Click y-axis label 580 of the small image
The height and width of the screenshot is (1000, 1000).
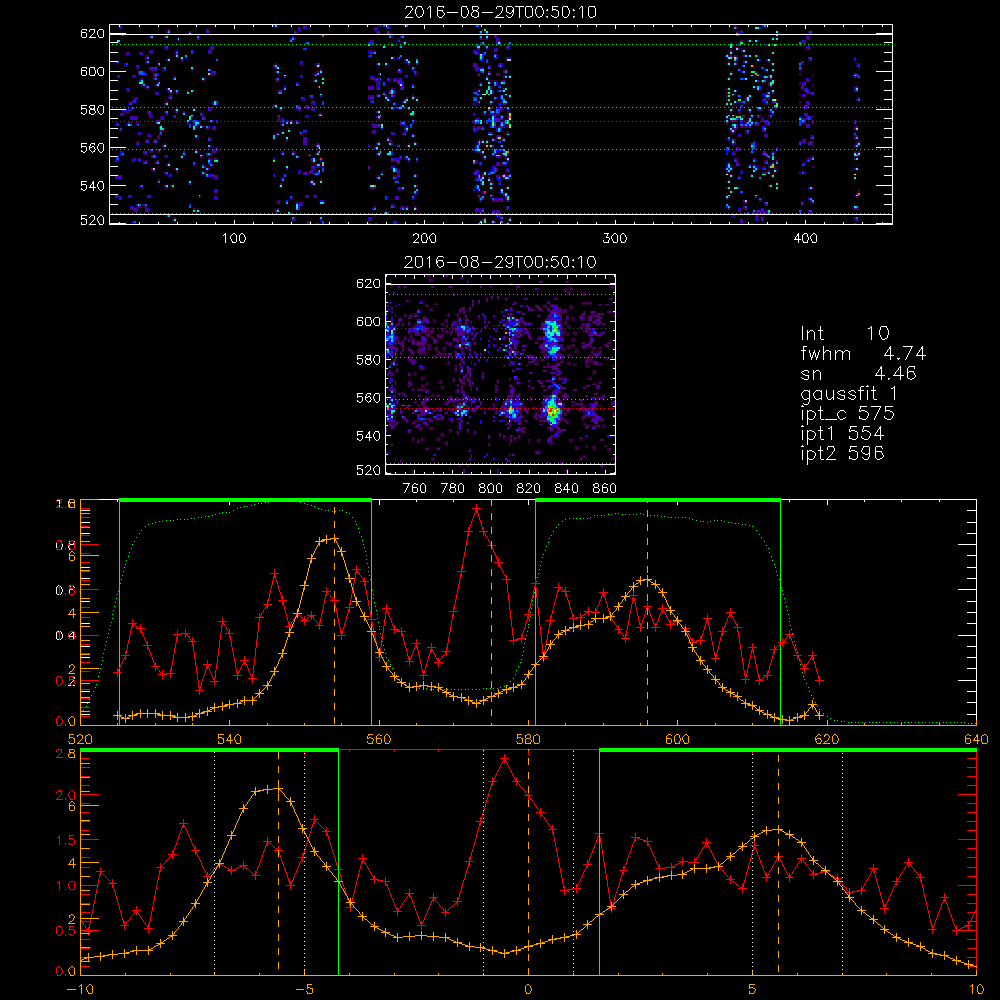tap(369, 360)
